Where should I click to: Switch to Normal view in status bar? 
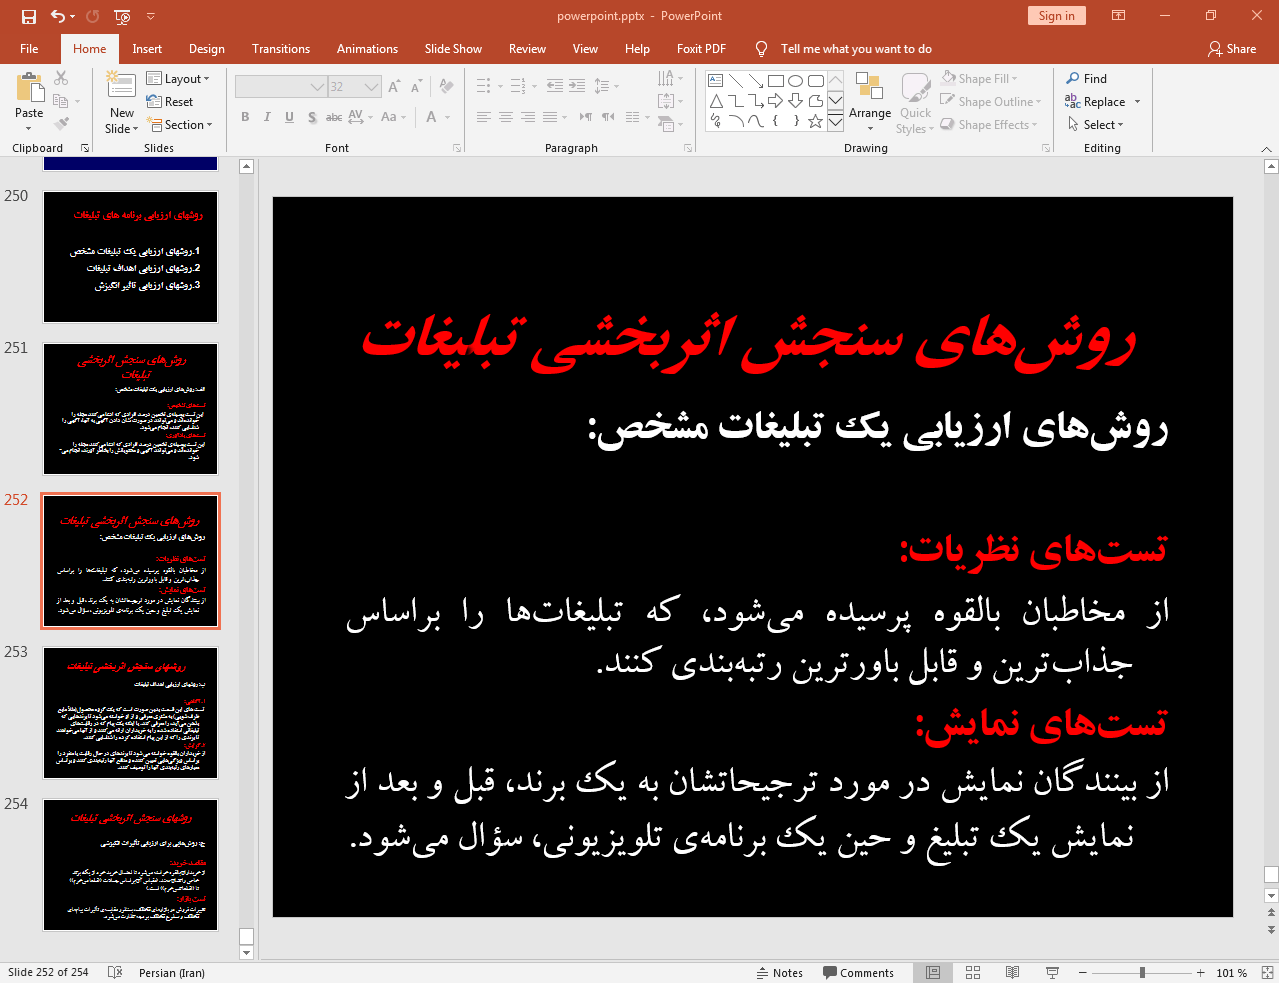(x=933, y=972)
